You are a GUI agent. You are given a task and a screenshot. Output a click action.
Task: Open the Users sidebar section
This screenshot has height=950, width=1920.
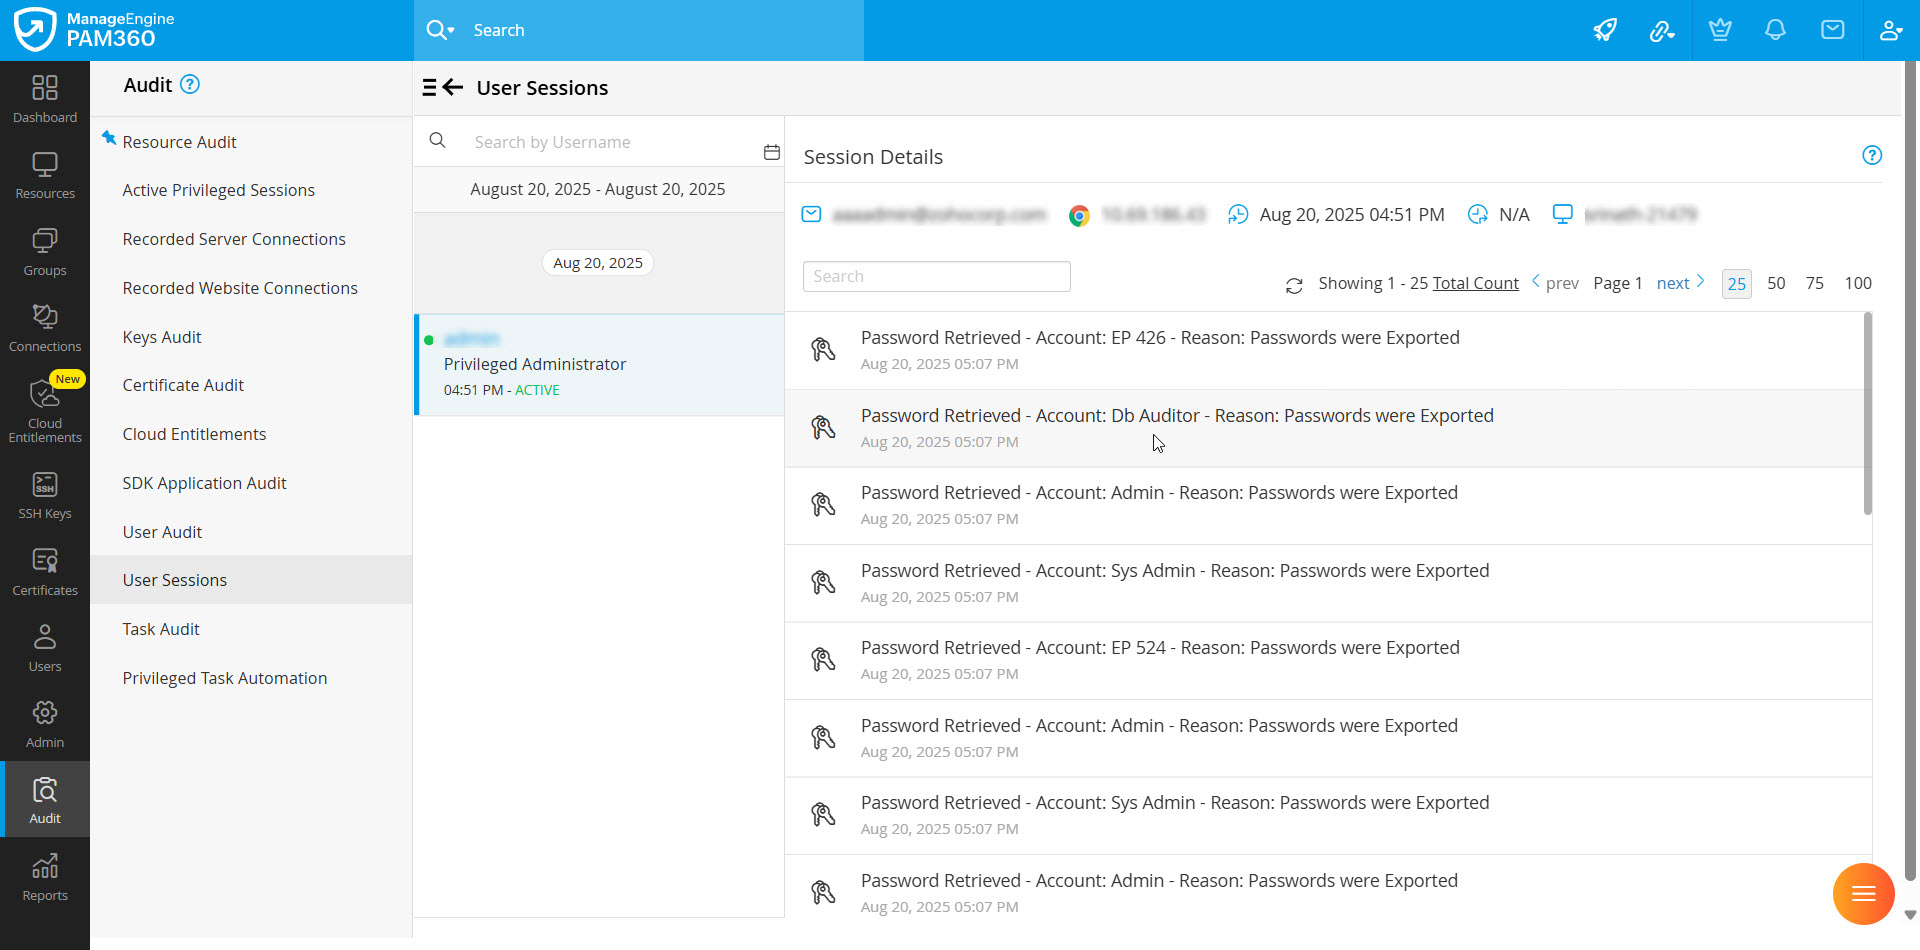click(x=45, y=649)
